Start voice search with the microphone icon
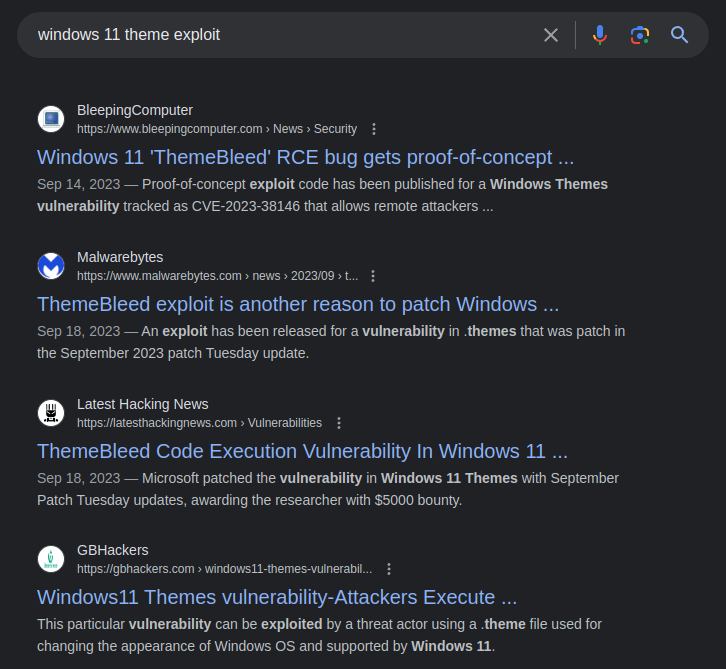The width and height of the screenshot is (726, 669). pyautogui.click(x=599, y=35)
